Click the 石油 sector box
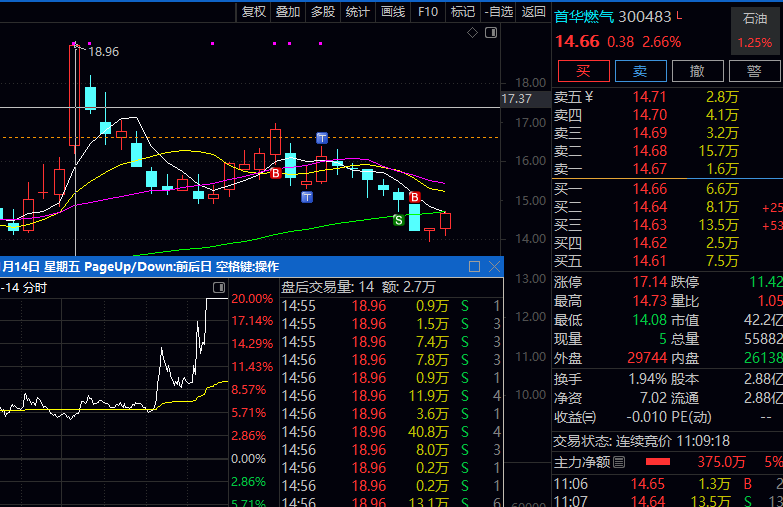The image size is (783, 507). [x=755, y=30]
